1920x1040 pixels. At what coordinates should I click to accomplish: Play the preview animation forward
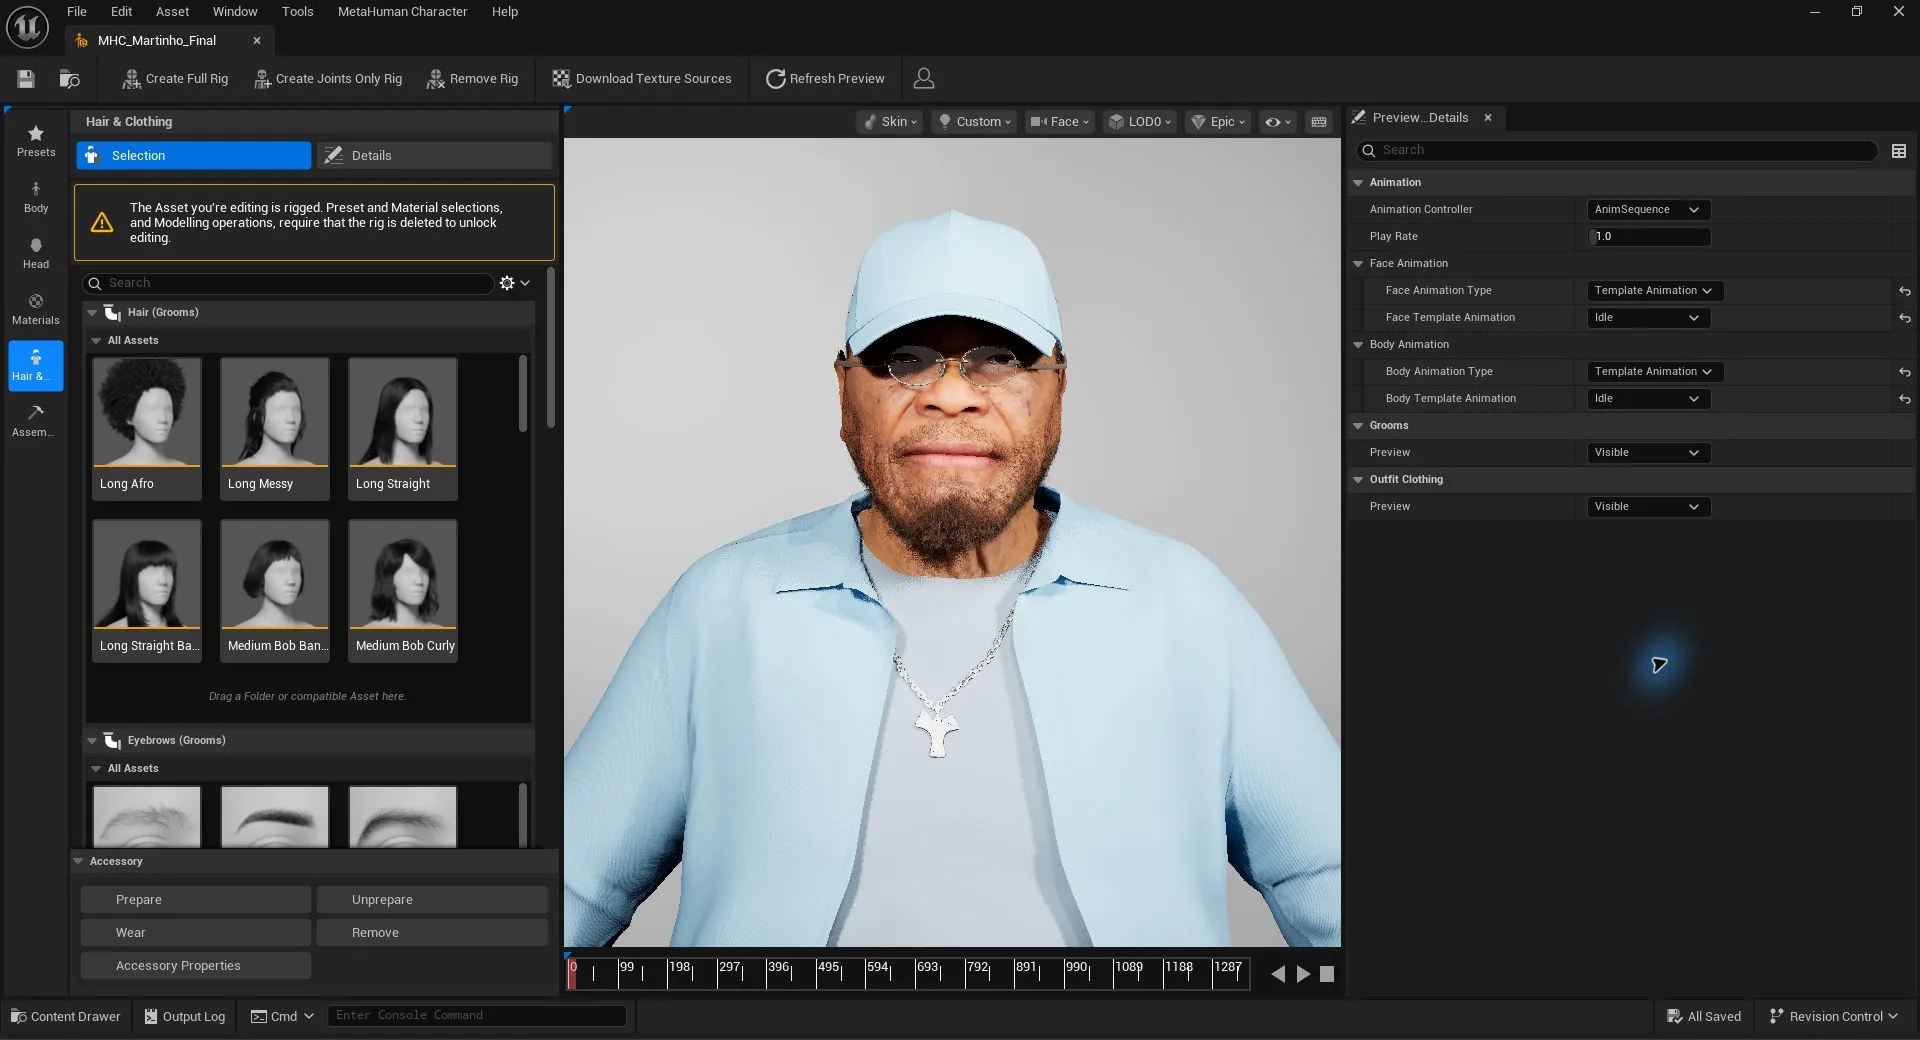coord(1303,974)
